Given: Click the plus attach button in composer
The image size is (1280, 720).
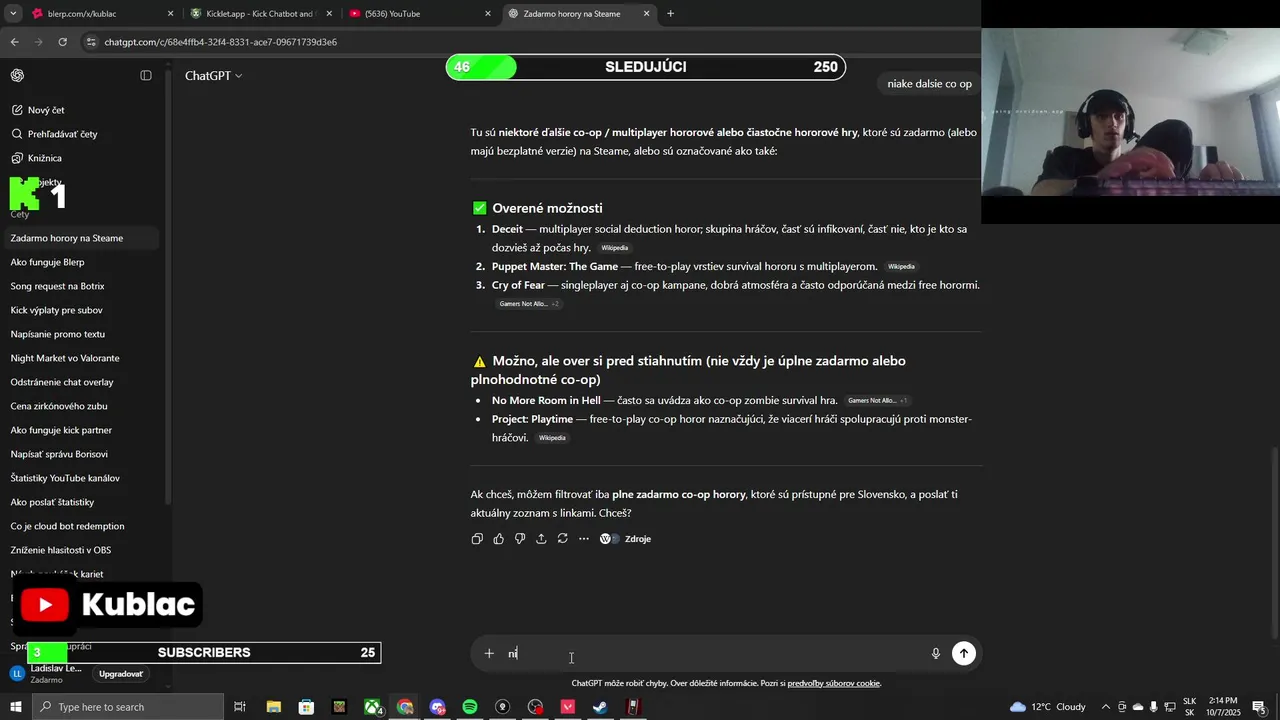Looking at the screenshot, I should (489, 654).
